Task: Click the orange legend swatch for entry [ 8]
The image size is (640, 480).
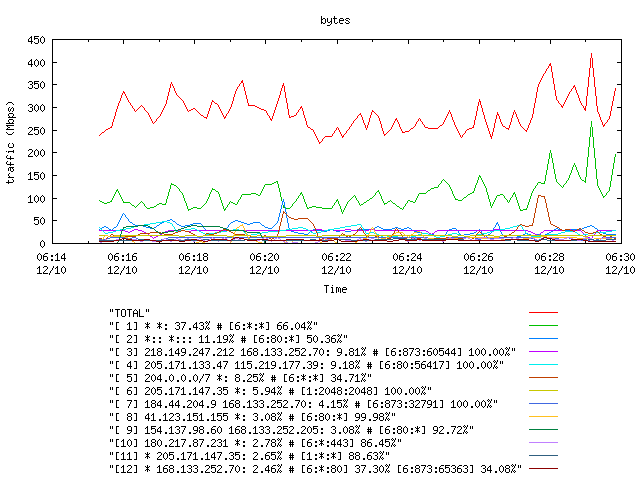Action: (x=543, y=417)
